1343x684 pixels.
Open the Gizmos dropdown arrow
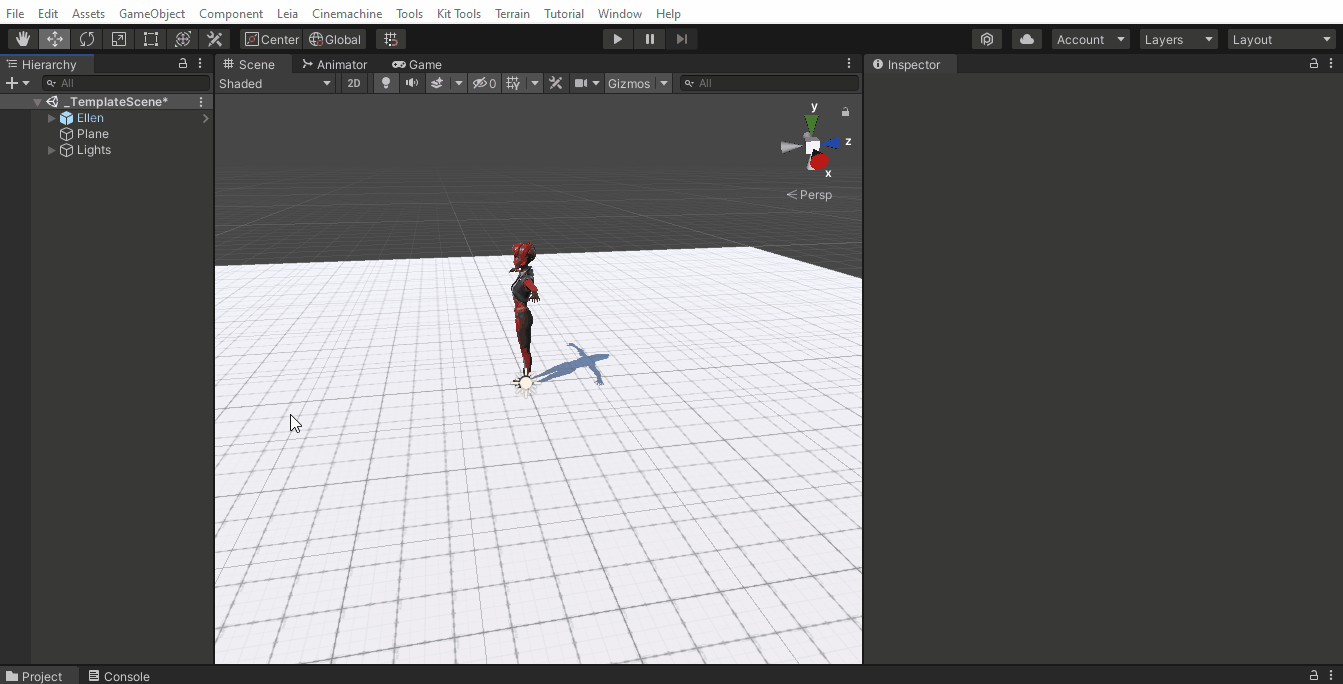click(x=663, y=83)
